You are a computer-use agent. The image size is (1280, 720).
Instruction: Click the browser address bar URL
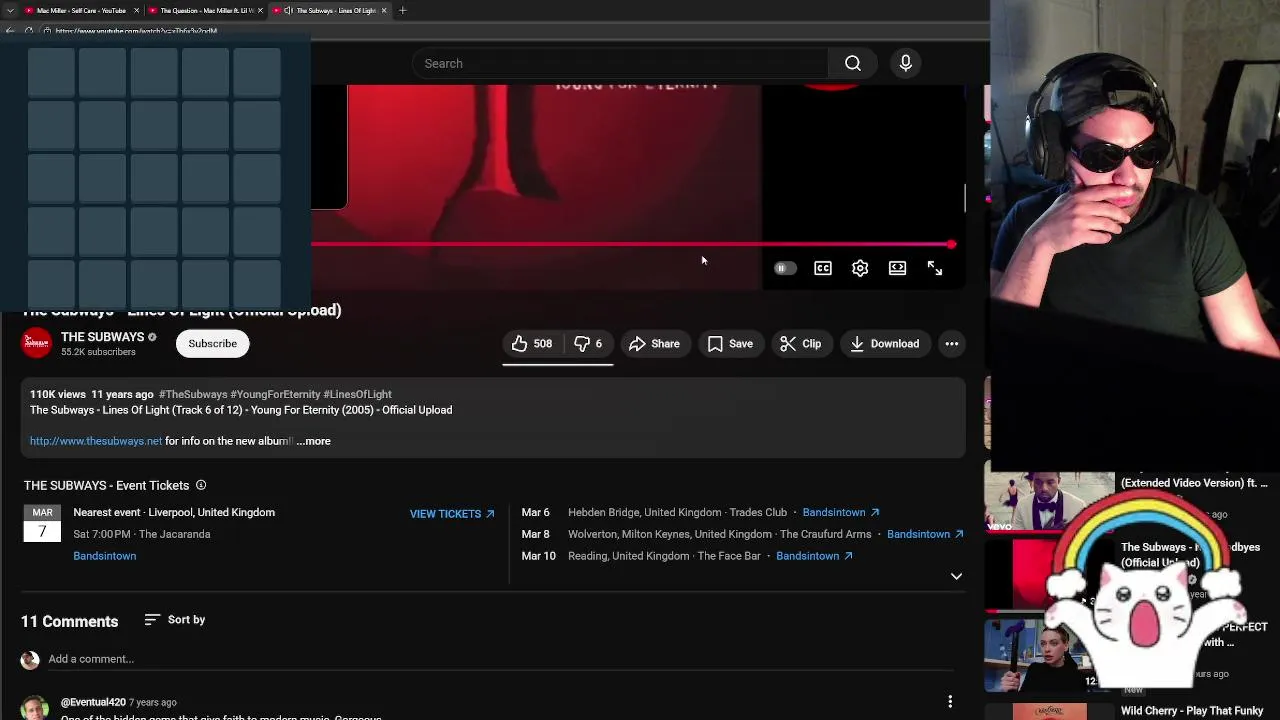coord(136,31)
